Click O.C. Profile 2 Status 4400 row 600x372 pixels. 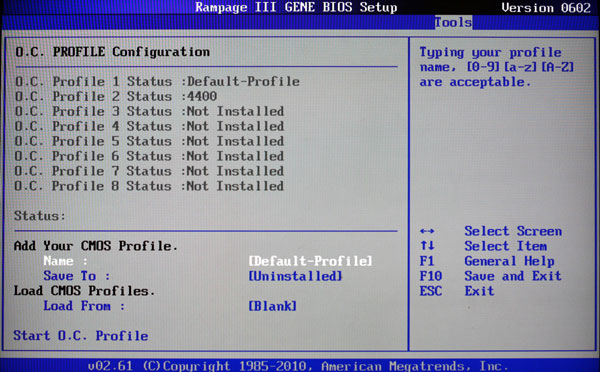116,96
